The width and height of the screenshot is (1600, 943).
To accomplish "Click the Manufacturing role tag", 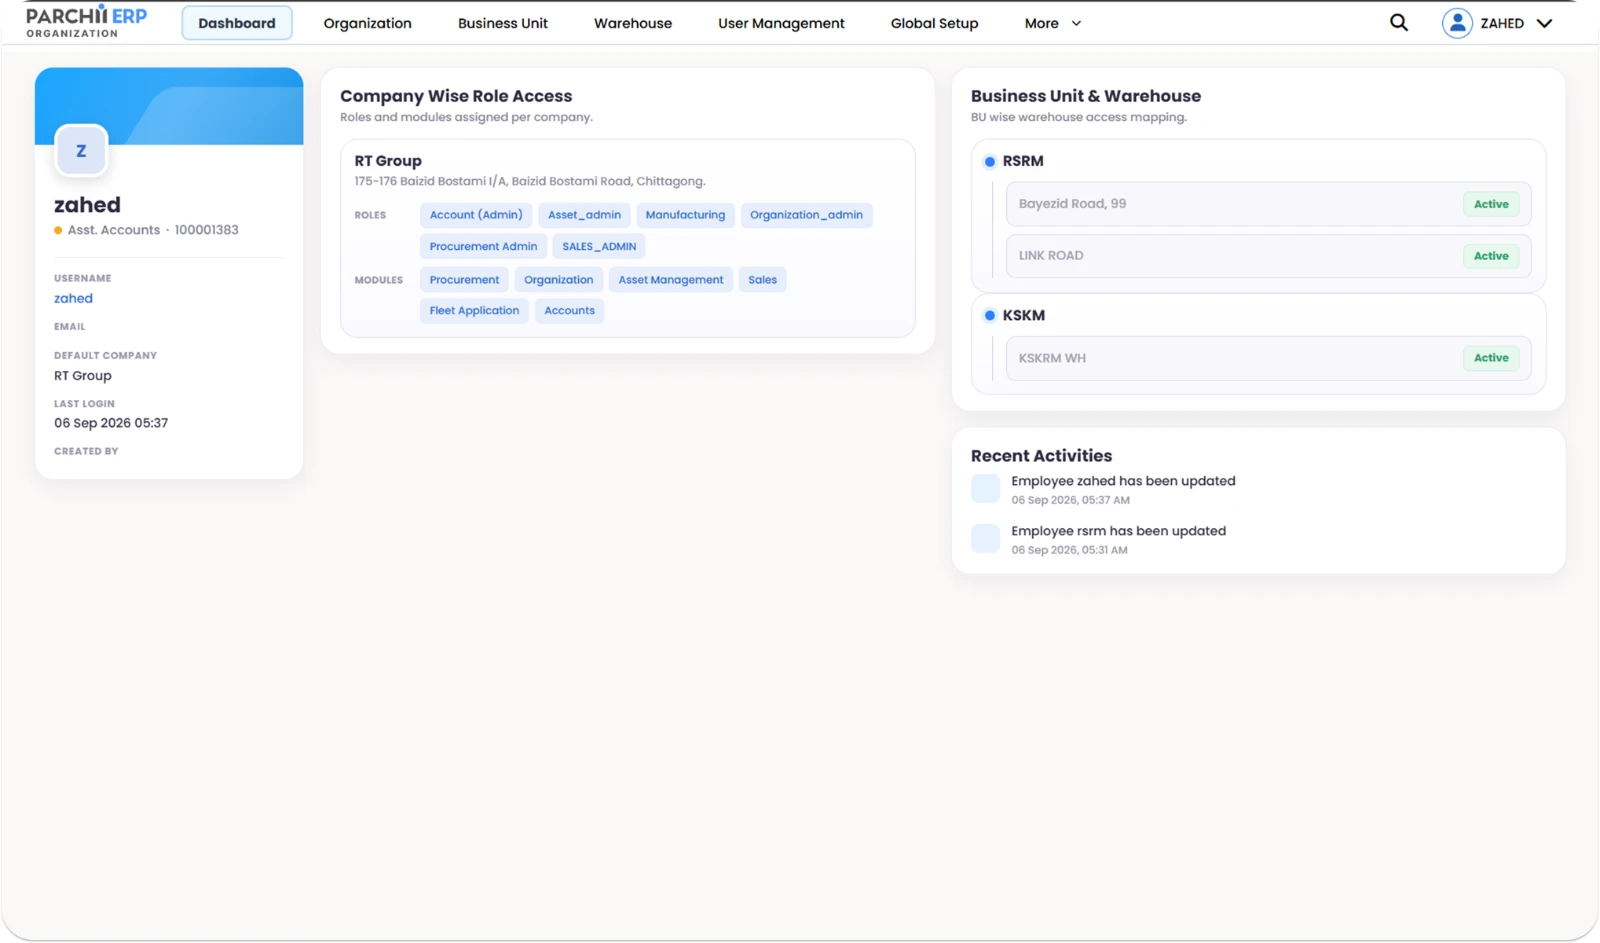I will tap(685, 215).
